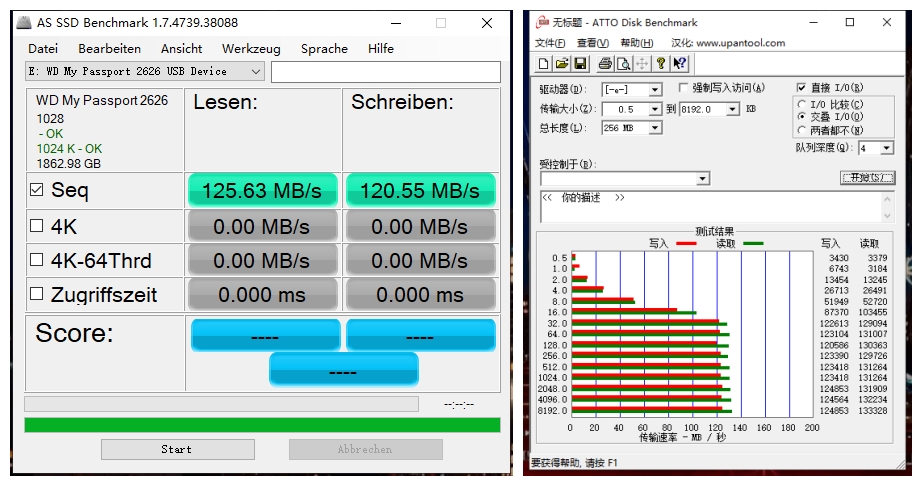The image size is (922, 486).
Task: Click the Start button in AS SSD
Action: tap(178, 449)
